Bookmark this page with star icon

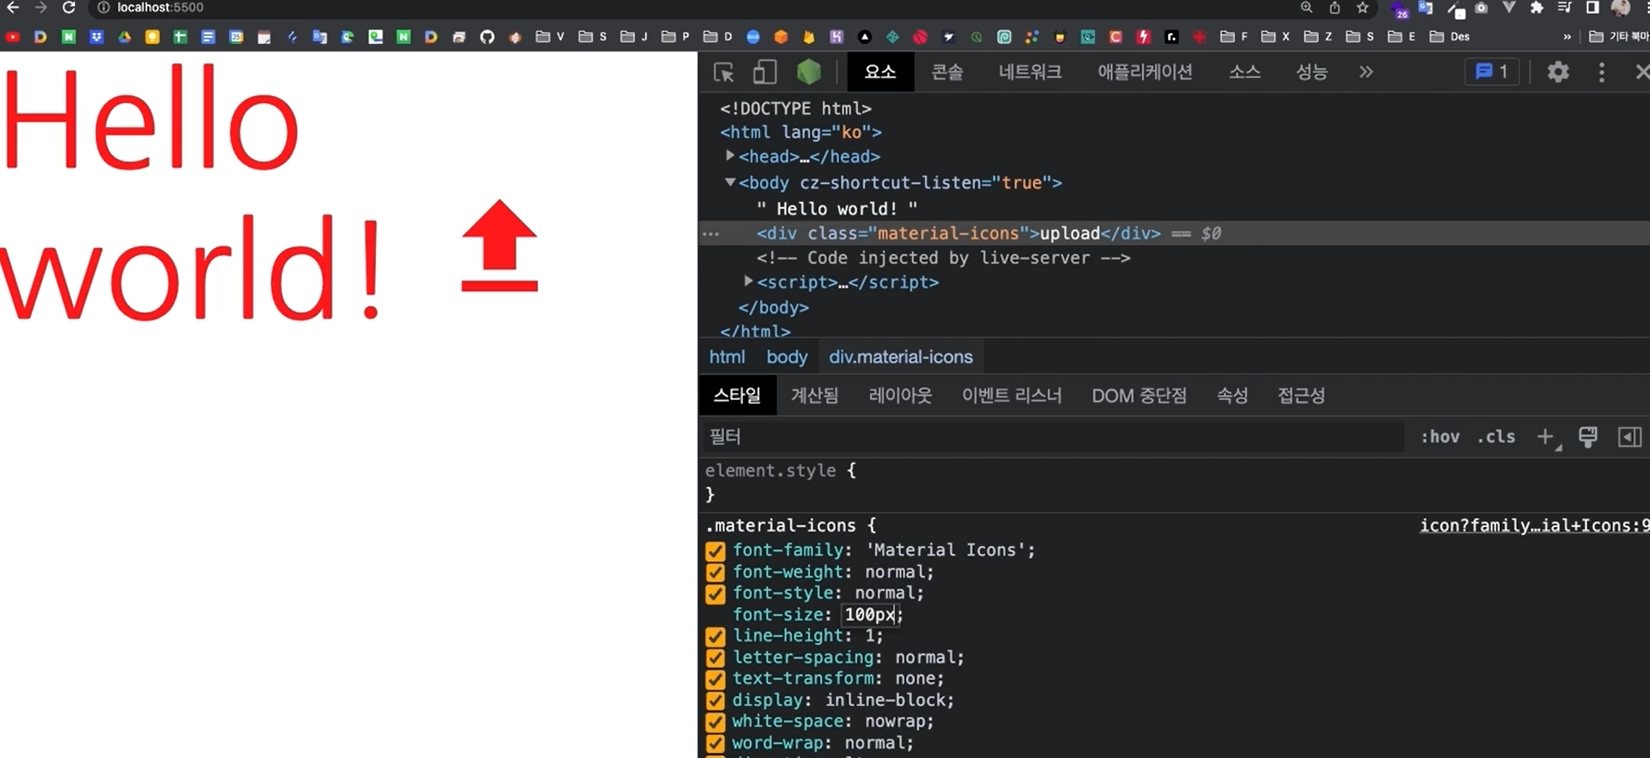(1362, 8)
